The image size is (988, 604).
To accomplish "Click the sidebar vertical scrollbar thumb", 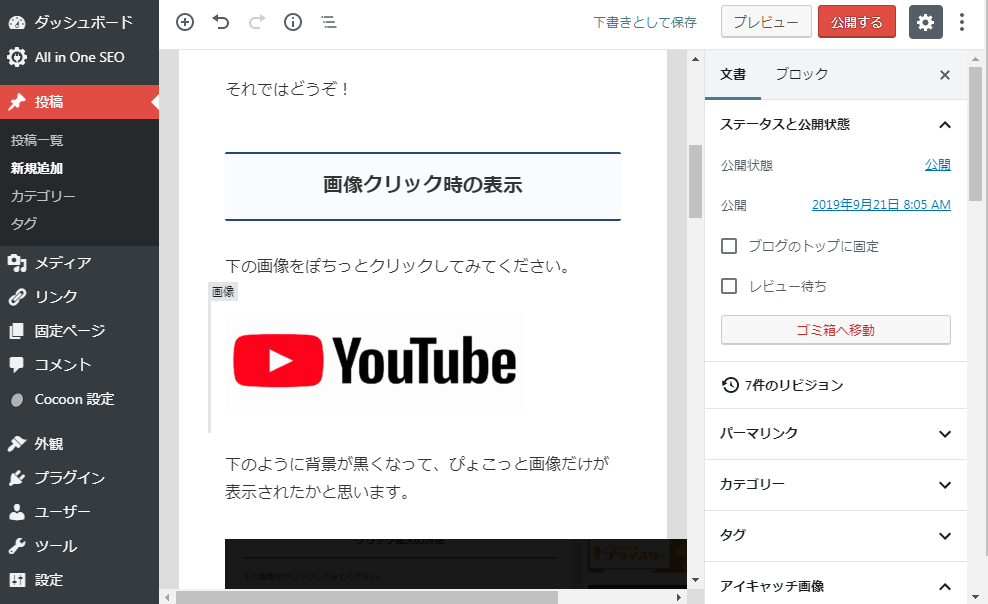I will [975, 134].
